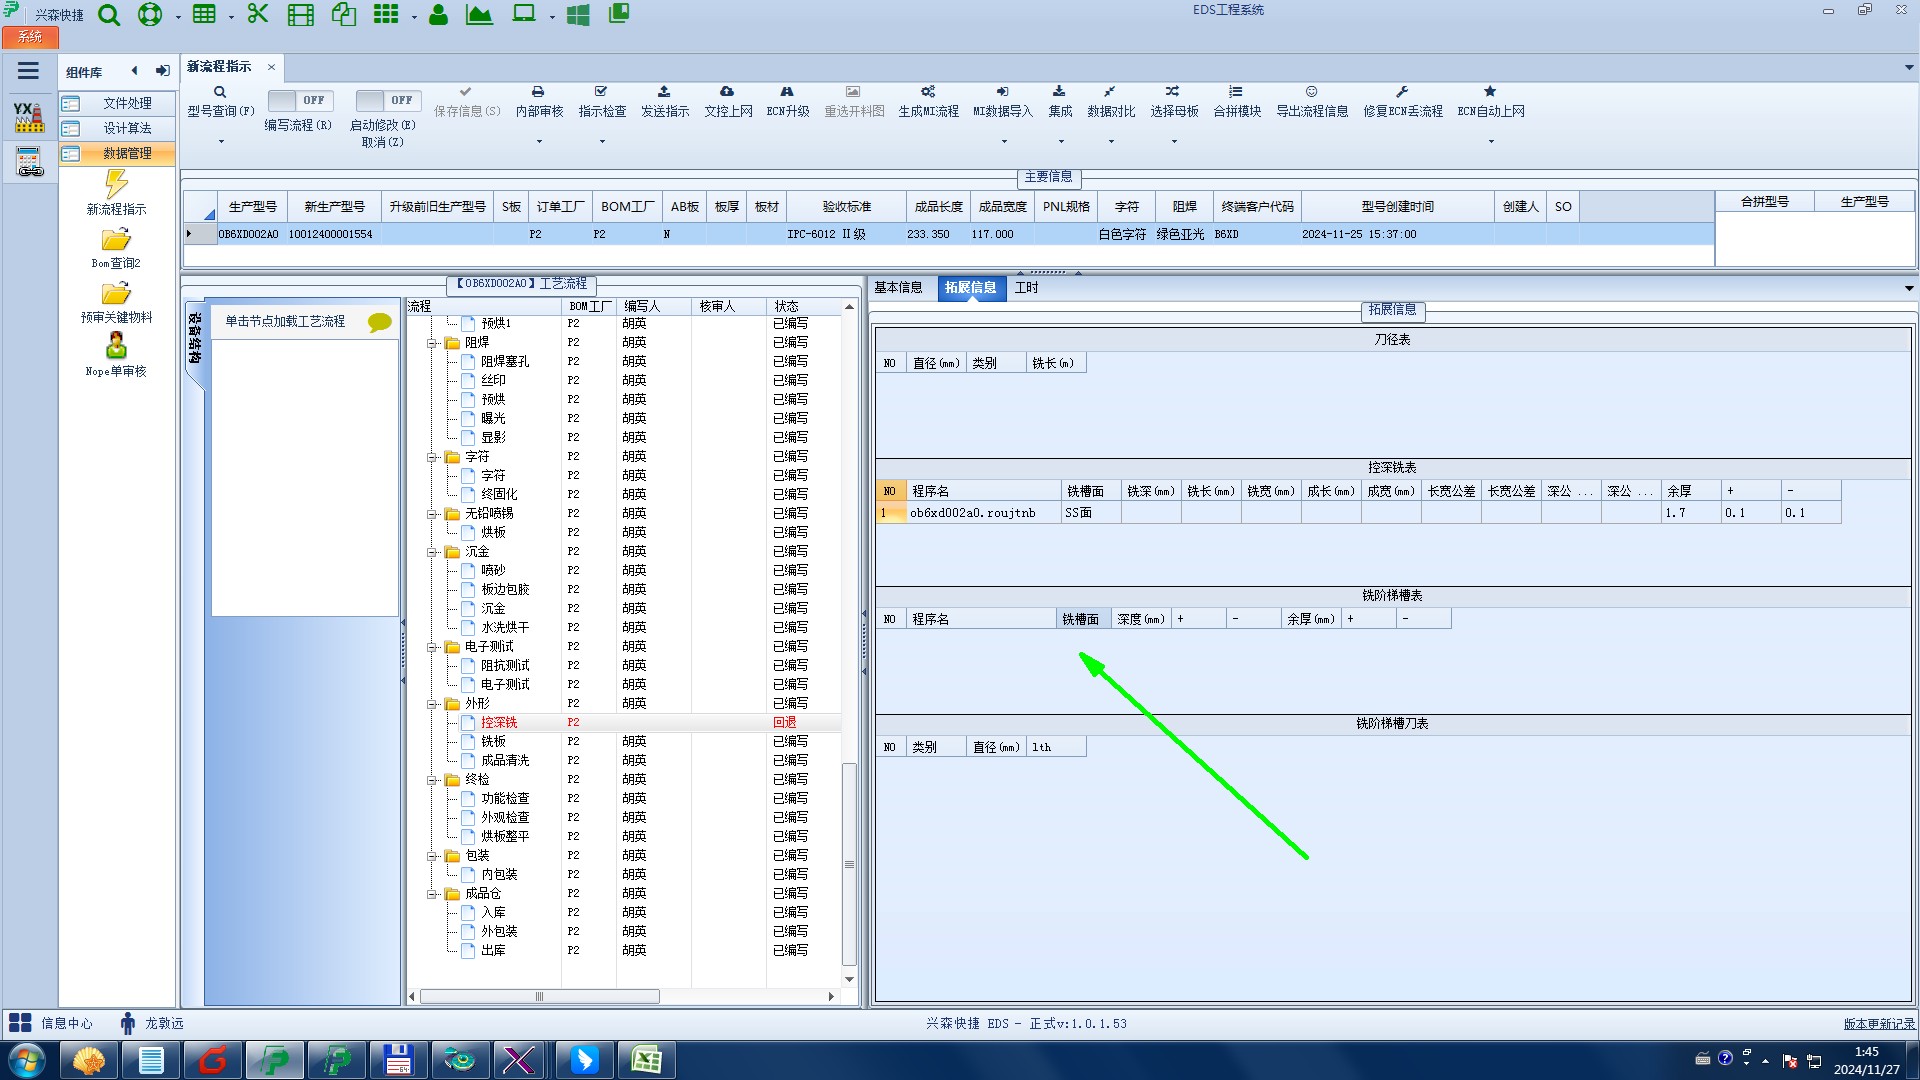Collapse the 电子测试 tree folder
The width and height of the screenshot is (1920, 1080).
433,647
